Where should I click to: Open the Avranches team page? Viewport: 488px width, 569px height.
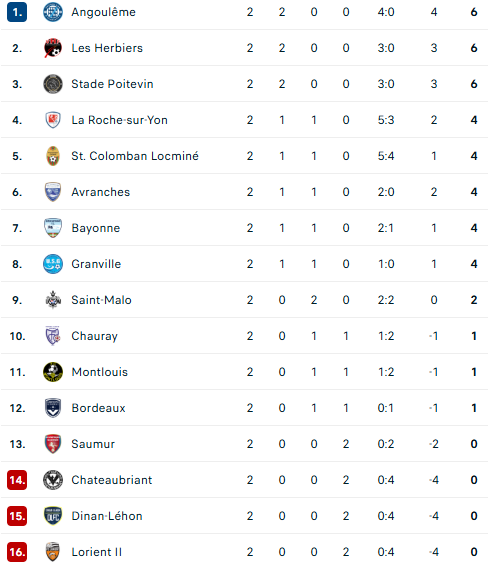pos(101,192)
